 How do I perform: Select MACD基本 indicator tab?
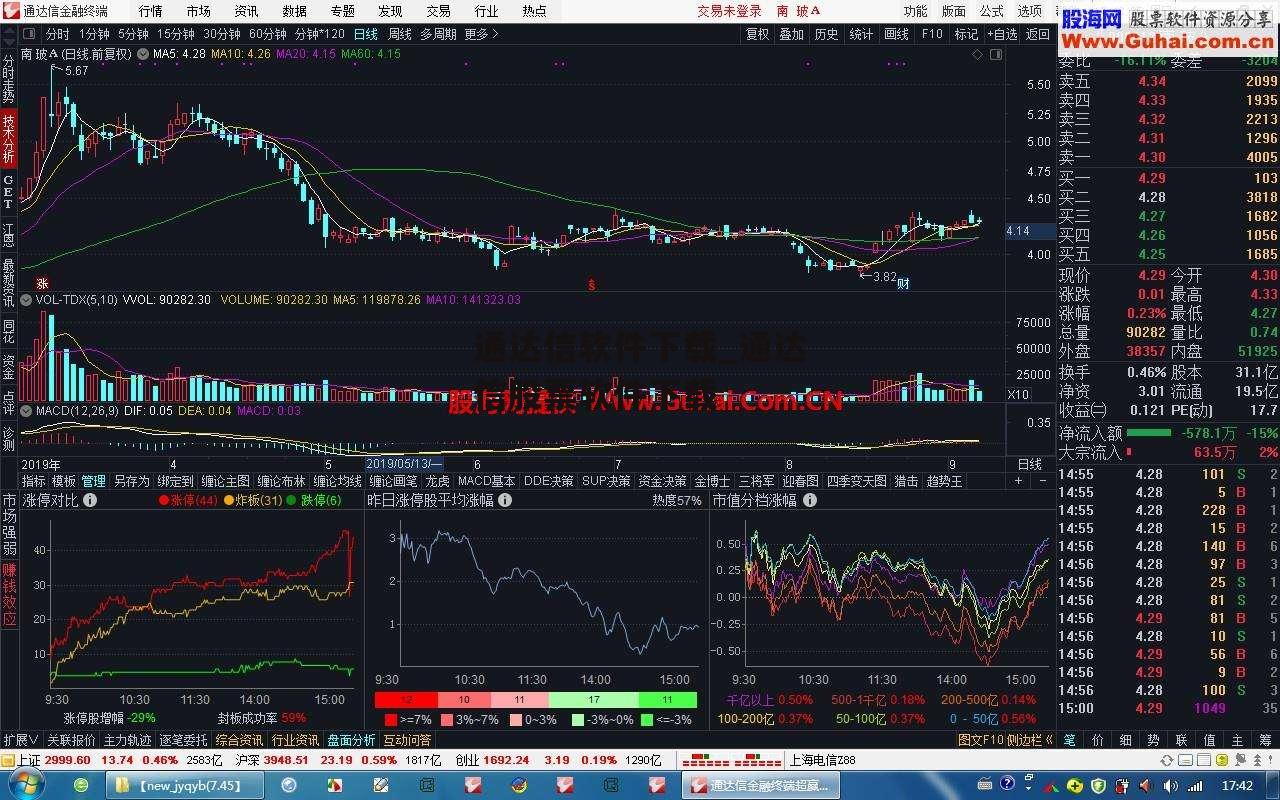click(x=487, y=481)
